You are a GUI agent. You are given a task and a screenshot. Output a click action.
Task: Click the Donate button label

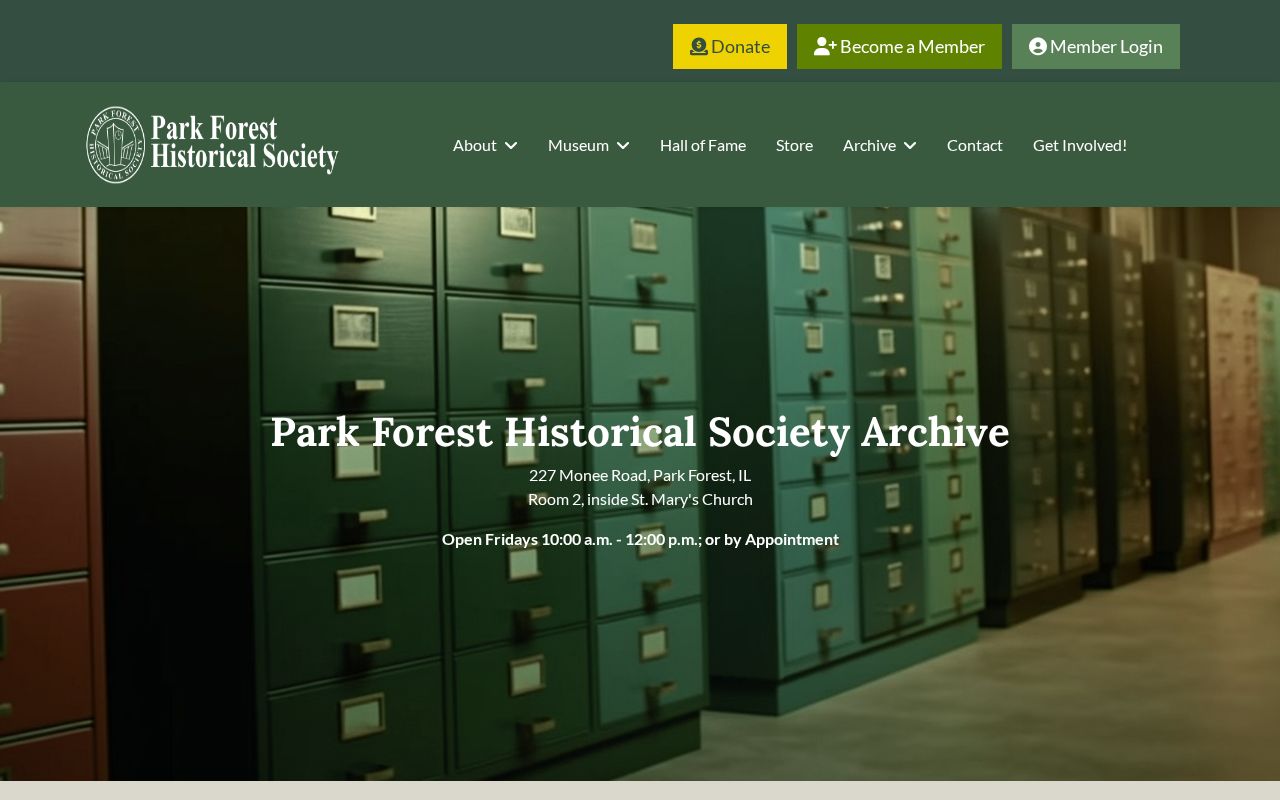click(x=740, y=47)
